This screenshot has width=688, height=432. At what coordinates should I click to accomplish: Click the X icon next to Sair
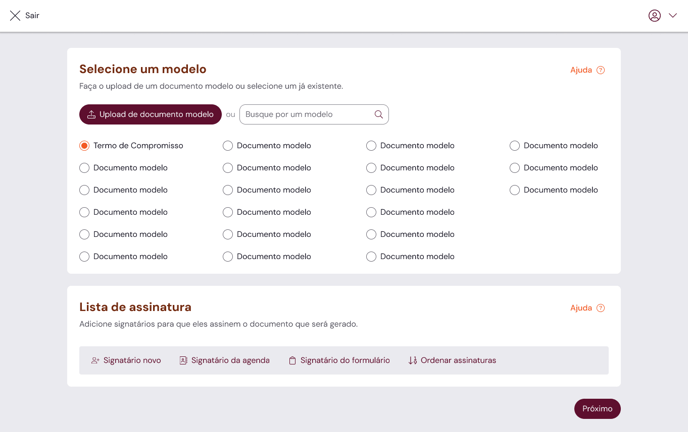15,16
